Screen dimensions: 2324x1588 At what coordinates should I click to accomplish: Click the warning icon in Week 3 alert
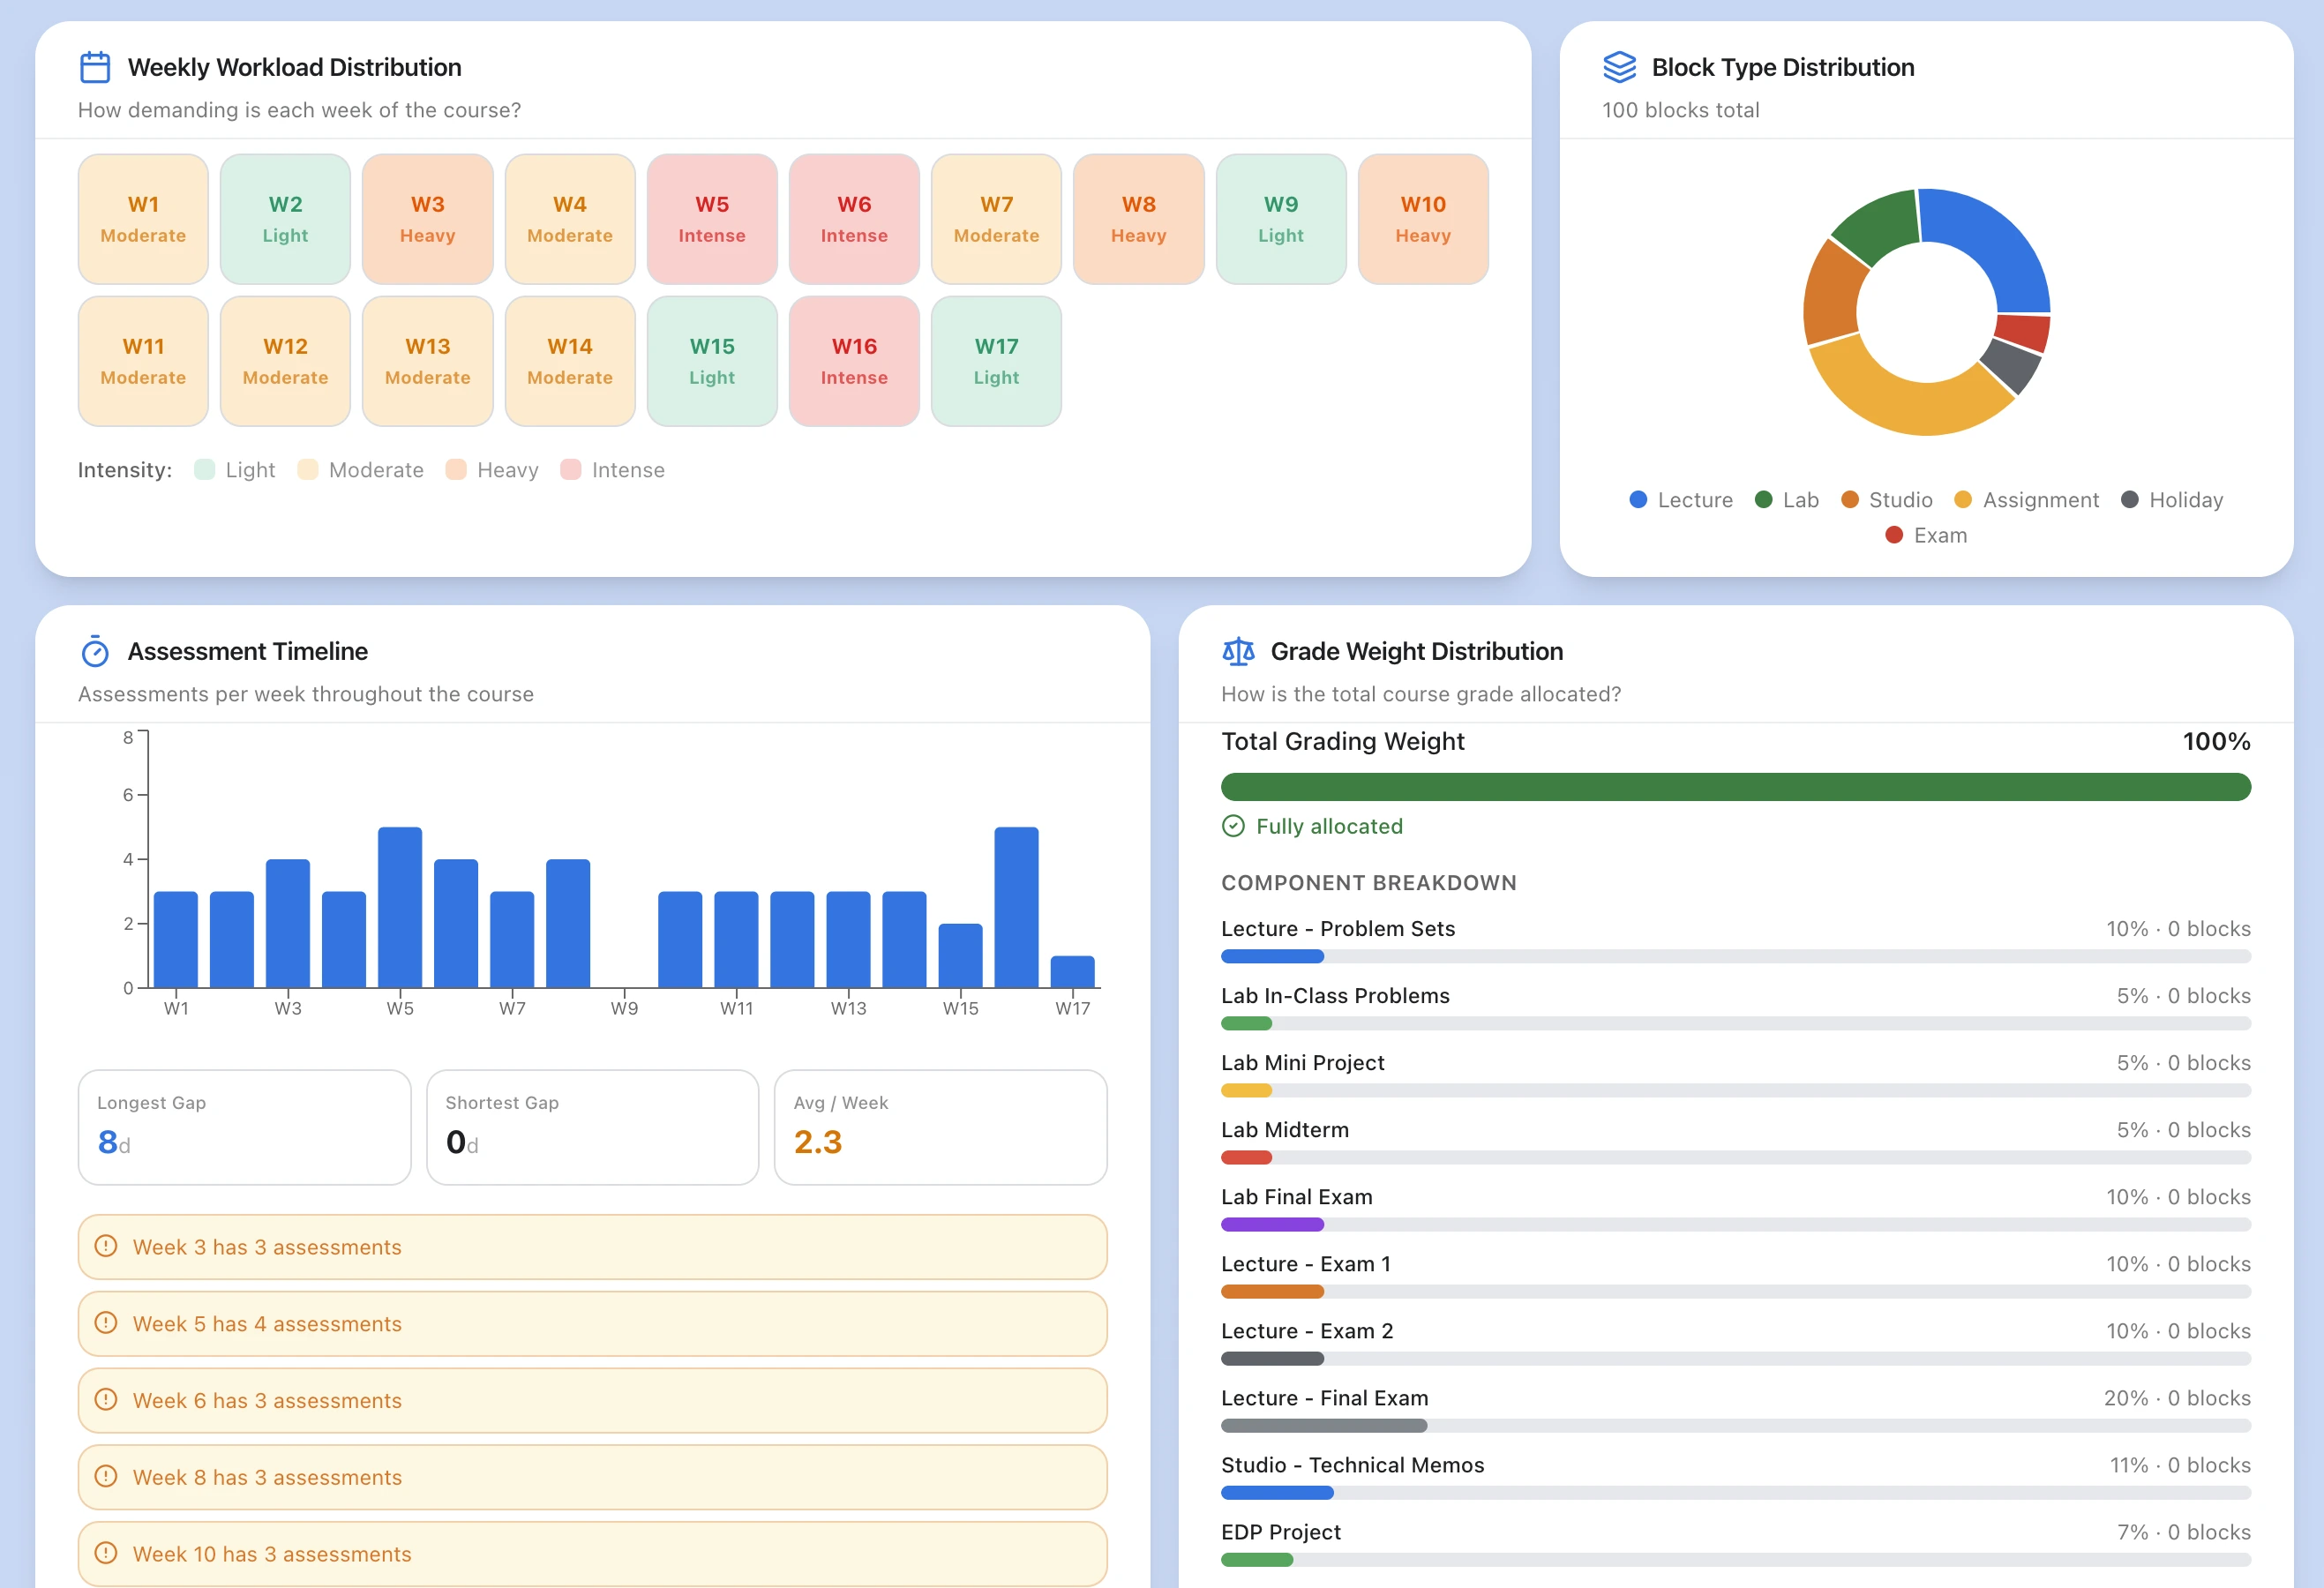(x=106, y=1246)
